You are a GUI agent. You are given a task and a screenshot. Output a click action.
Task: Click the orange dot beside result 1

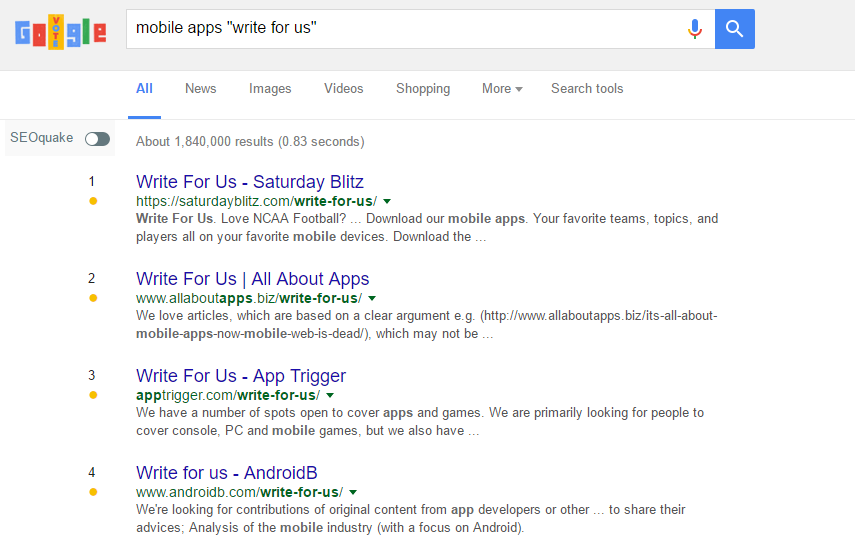pyautogui.click(x=93, y=201)
